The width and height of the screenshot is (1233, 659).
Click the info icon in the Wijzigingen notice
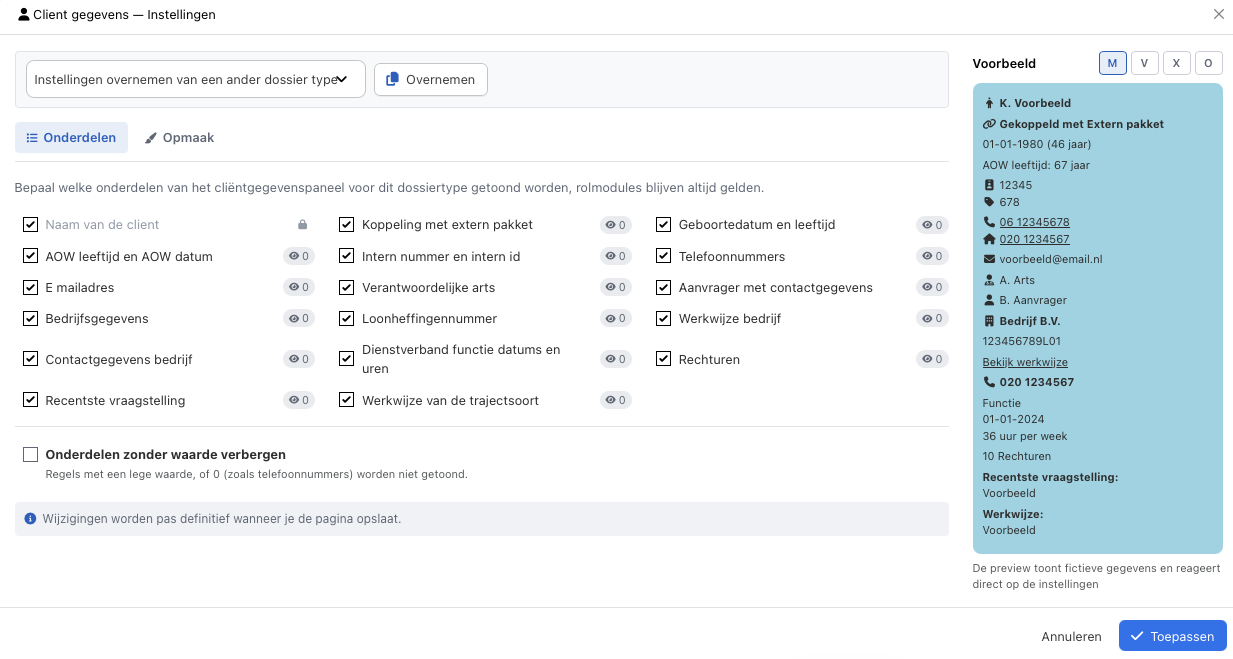31,519
